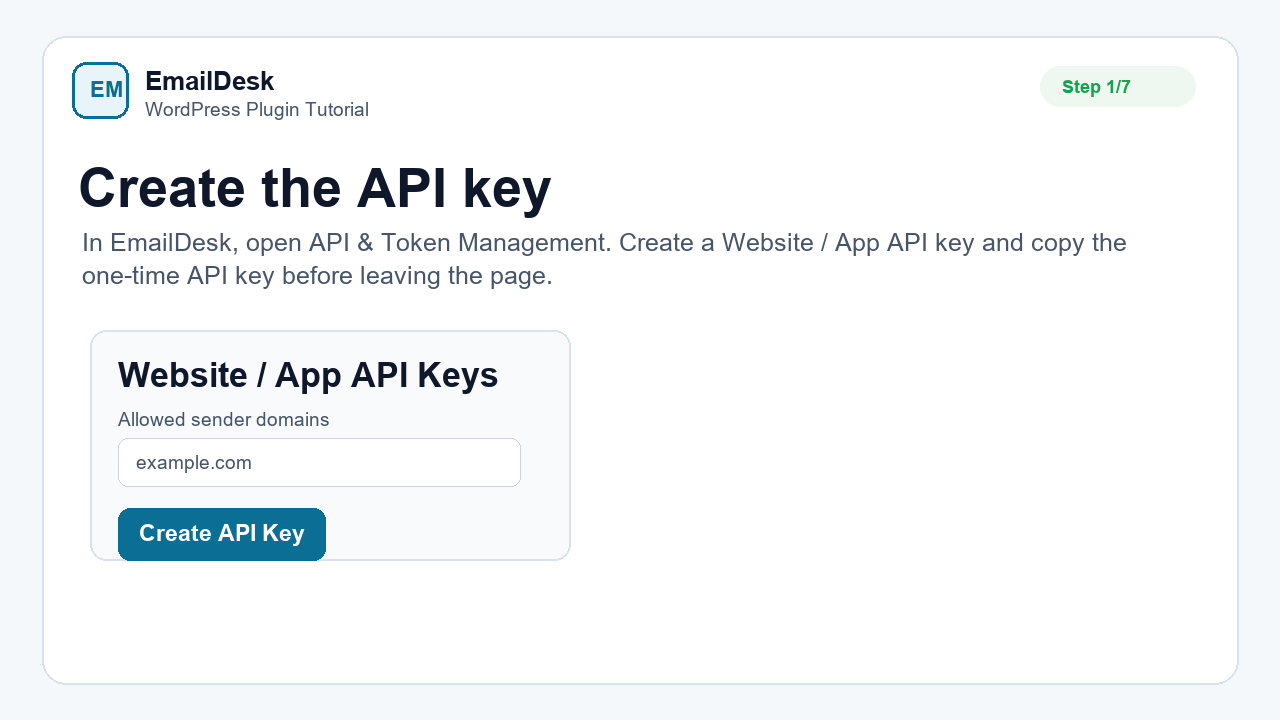The image size is (1280, 720).
Task: Select the EmailDesk brand name
Action: [209, 81]
